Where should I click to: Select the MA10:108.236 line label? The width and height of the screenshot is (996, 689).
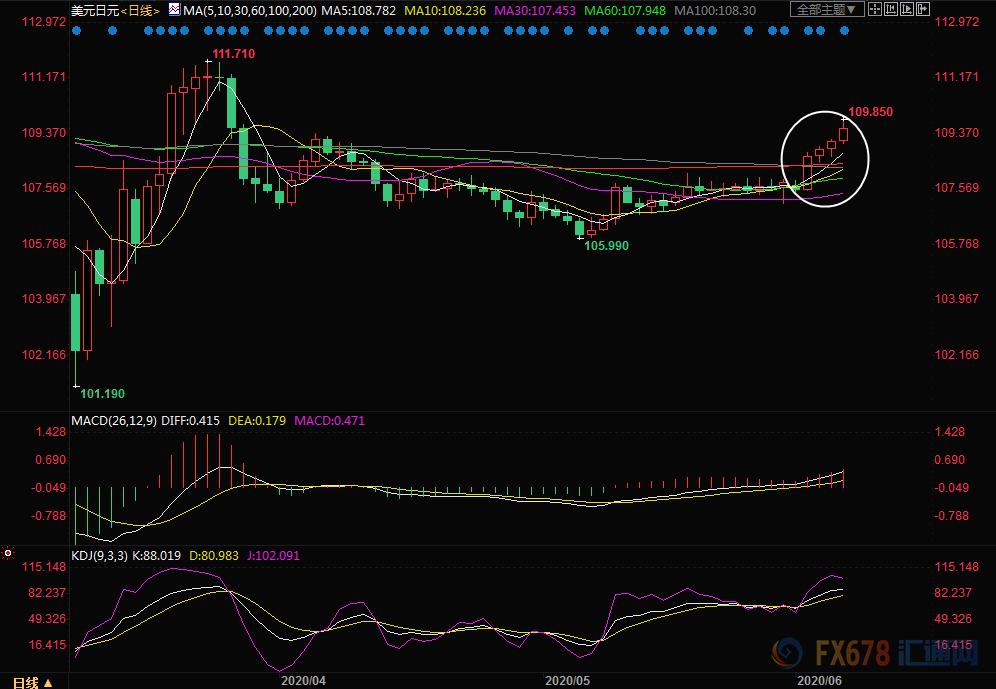click(445, 11)
